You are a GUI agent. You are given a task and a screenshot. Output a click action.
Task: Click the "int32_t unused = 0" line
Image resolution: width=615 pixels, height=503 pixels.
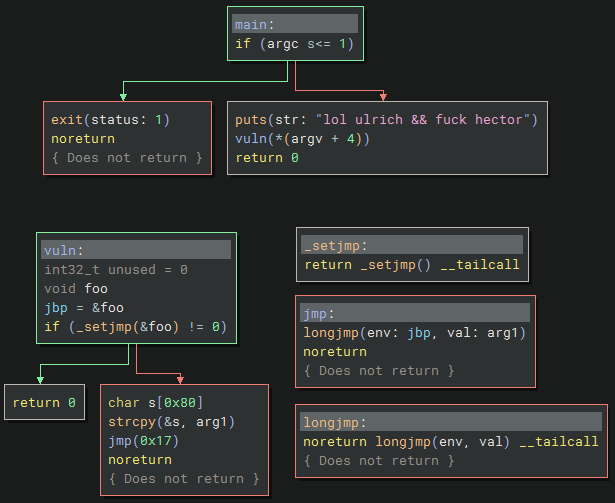tap(116, 270)
